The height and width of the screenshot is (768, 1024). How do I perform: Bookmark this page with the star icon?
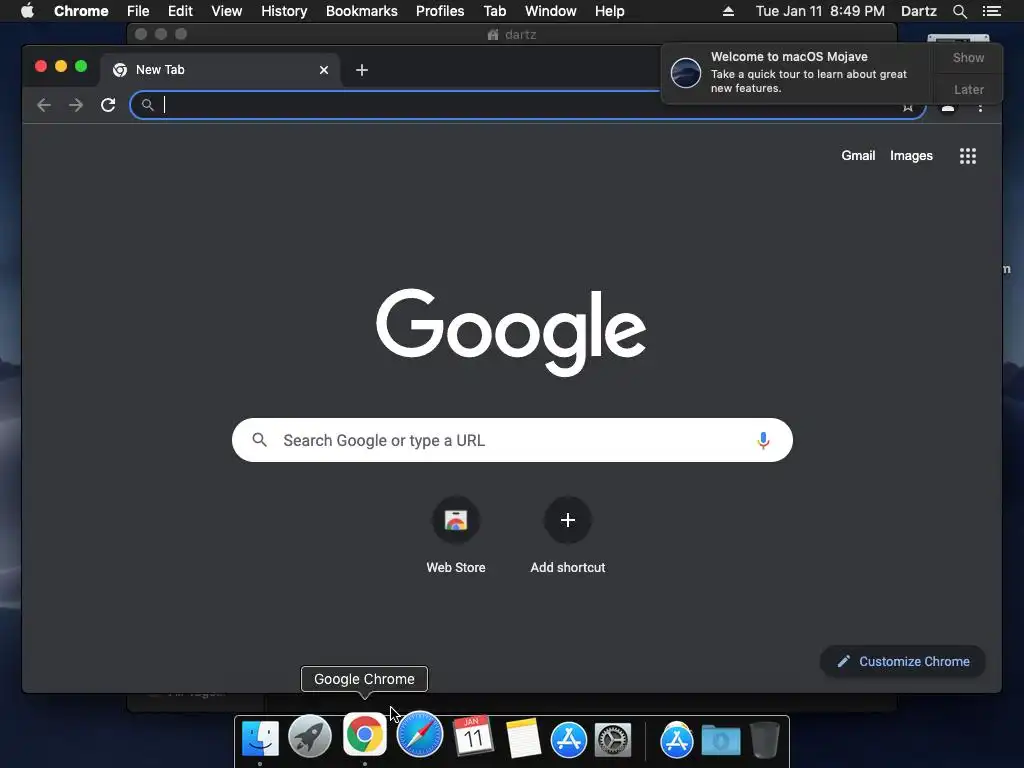click(908, 108)
